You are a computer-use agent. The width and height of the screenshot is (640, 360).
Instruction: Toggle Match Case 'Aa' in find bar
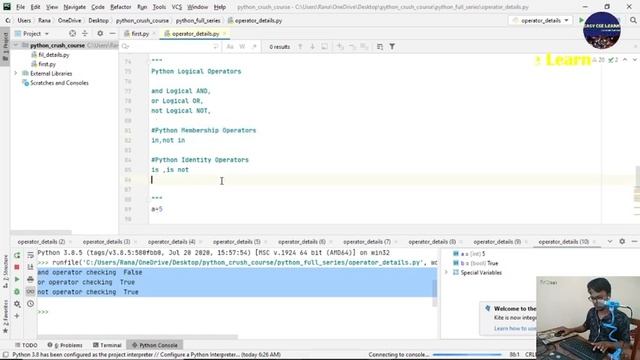click(230, 47)
